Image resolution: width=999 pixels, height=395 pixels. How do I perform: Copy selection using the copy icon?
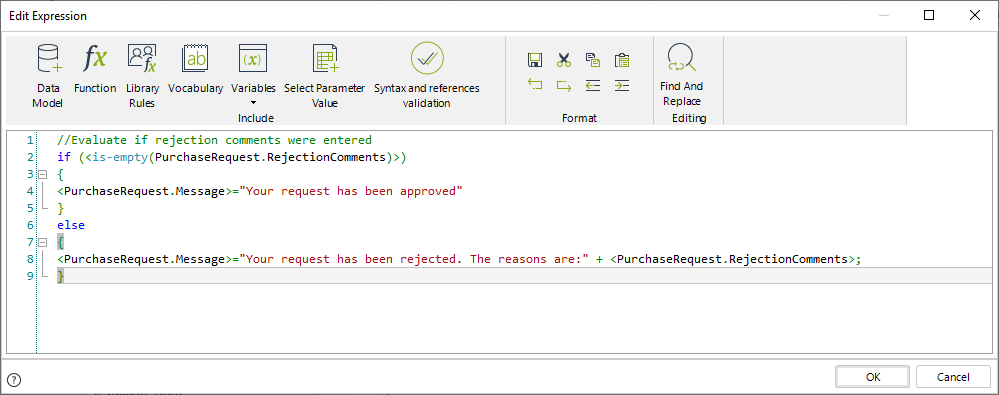coord(593,61)
